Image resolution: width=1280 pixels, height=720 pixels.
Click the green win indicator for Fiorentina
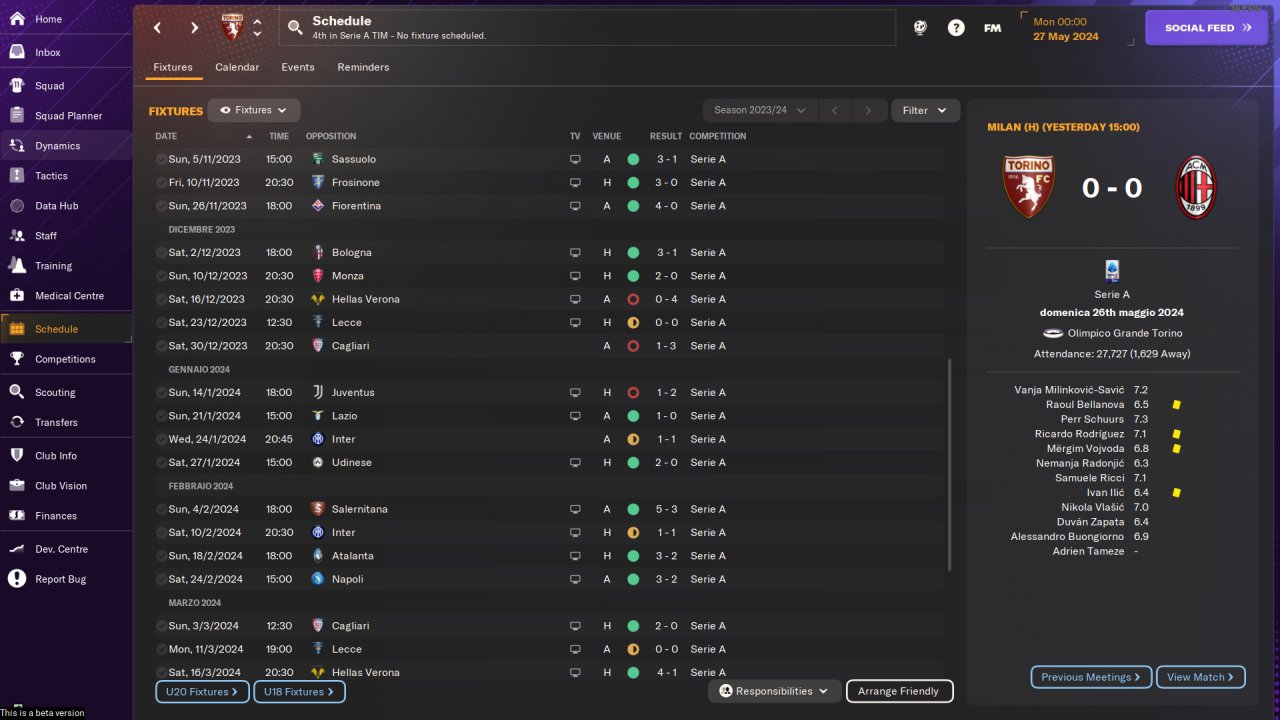(x=633, y=206)
